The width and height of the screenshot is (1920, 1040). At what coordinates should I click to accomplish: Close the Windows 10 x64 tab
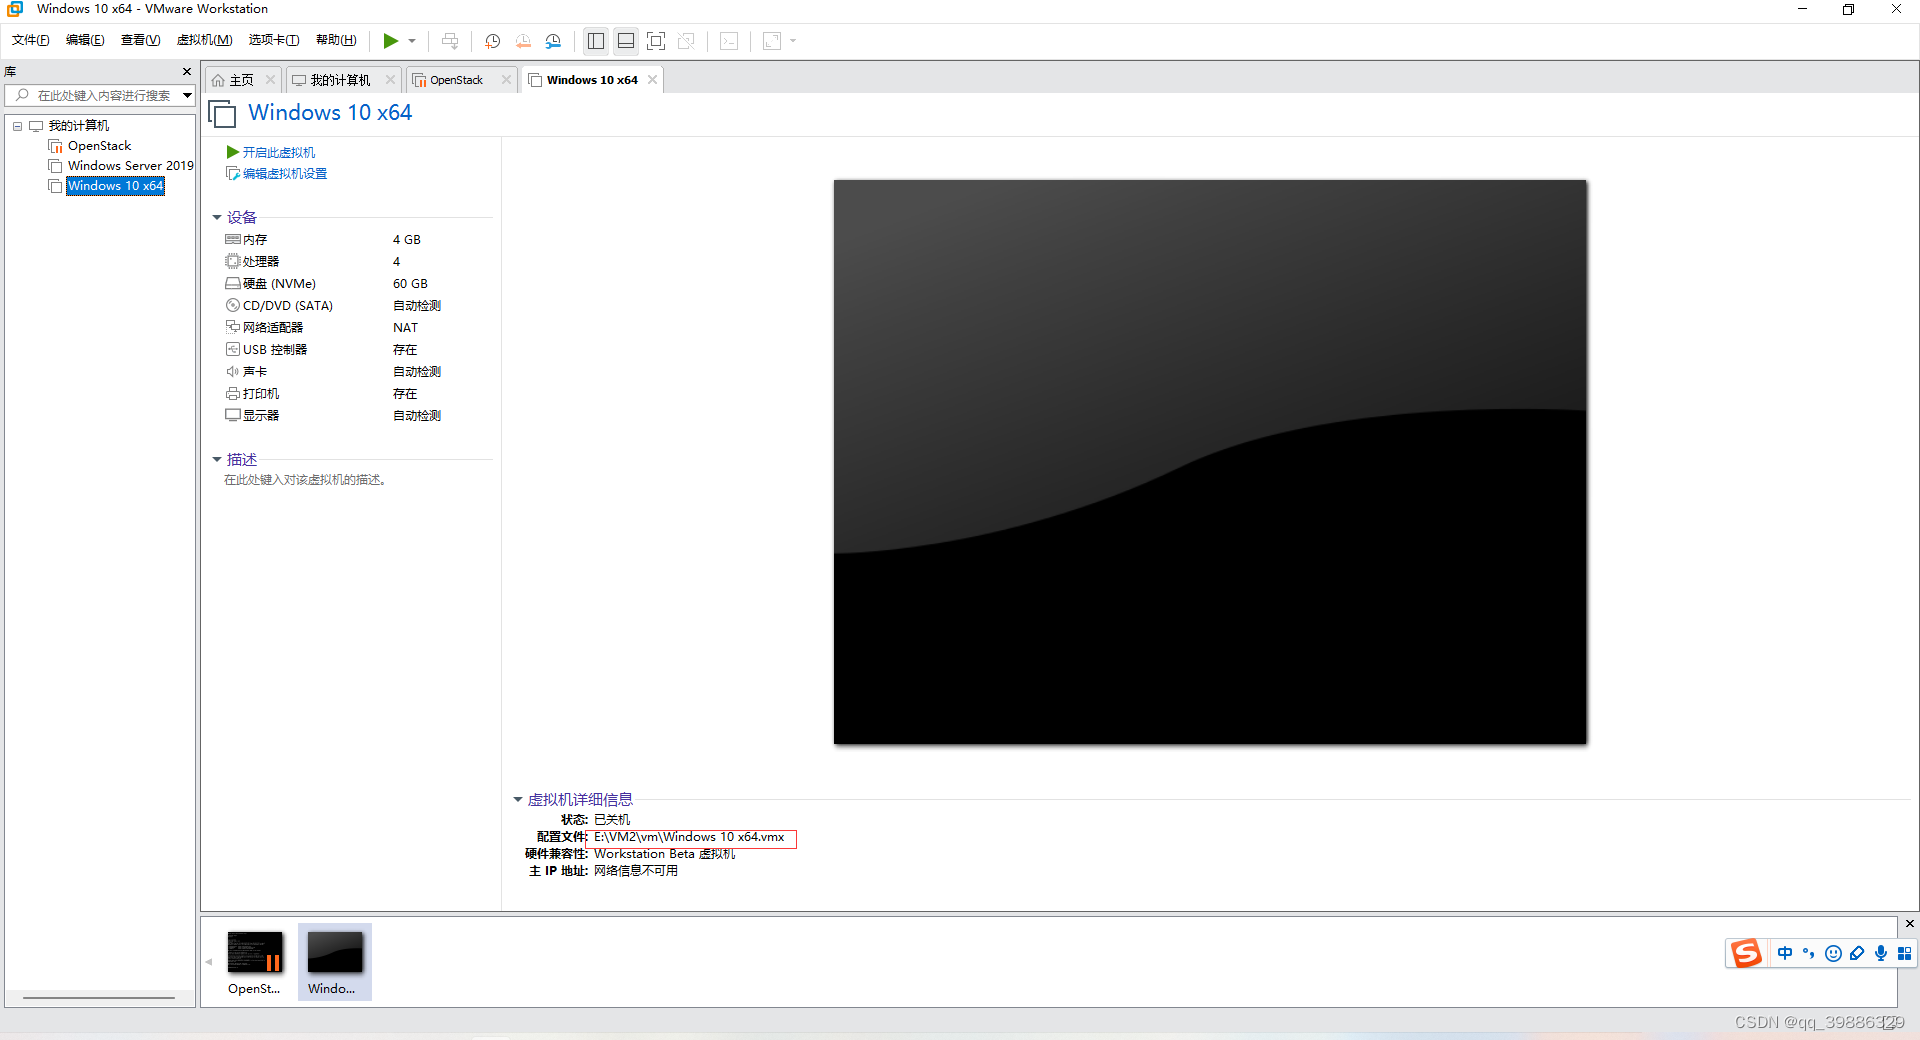point(653,80)
